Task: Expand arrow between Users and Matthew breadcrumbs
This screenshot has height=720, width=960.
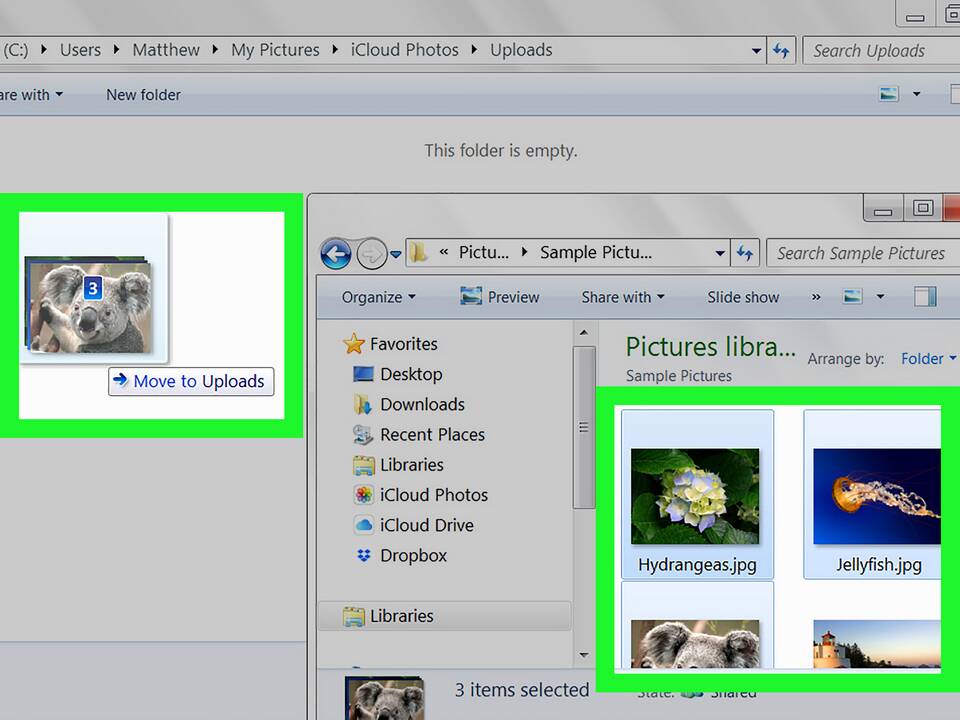Action: click(116, 50)
